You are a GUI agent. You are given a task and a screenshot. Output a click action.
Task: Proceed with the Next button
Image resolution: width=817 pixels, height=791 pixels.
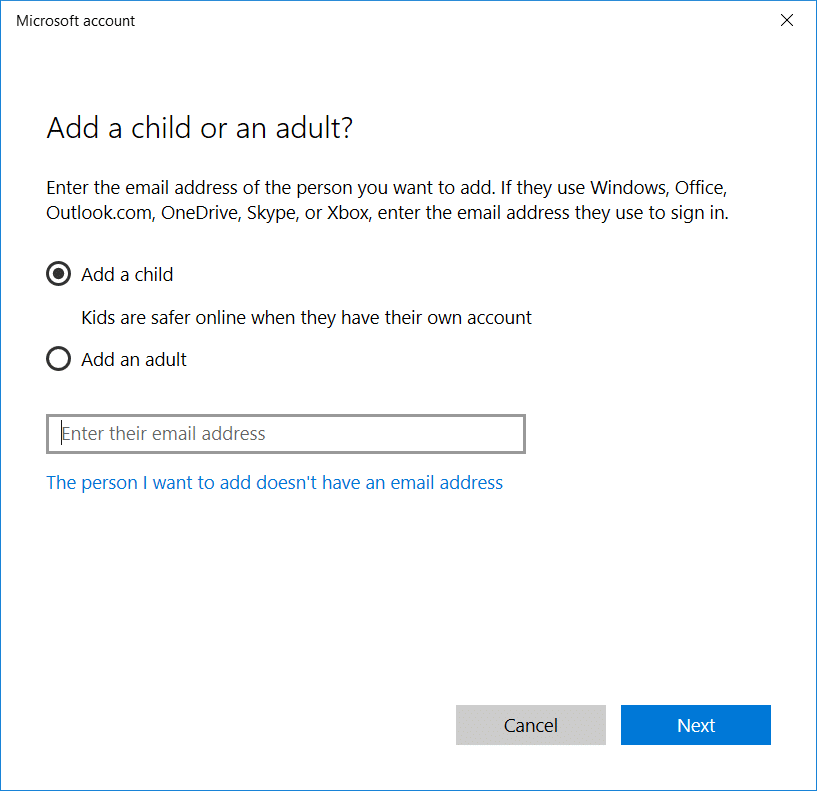pos(695,725)
